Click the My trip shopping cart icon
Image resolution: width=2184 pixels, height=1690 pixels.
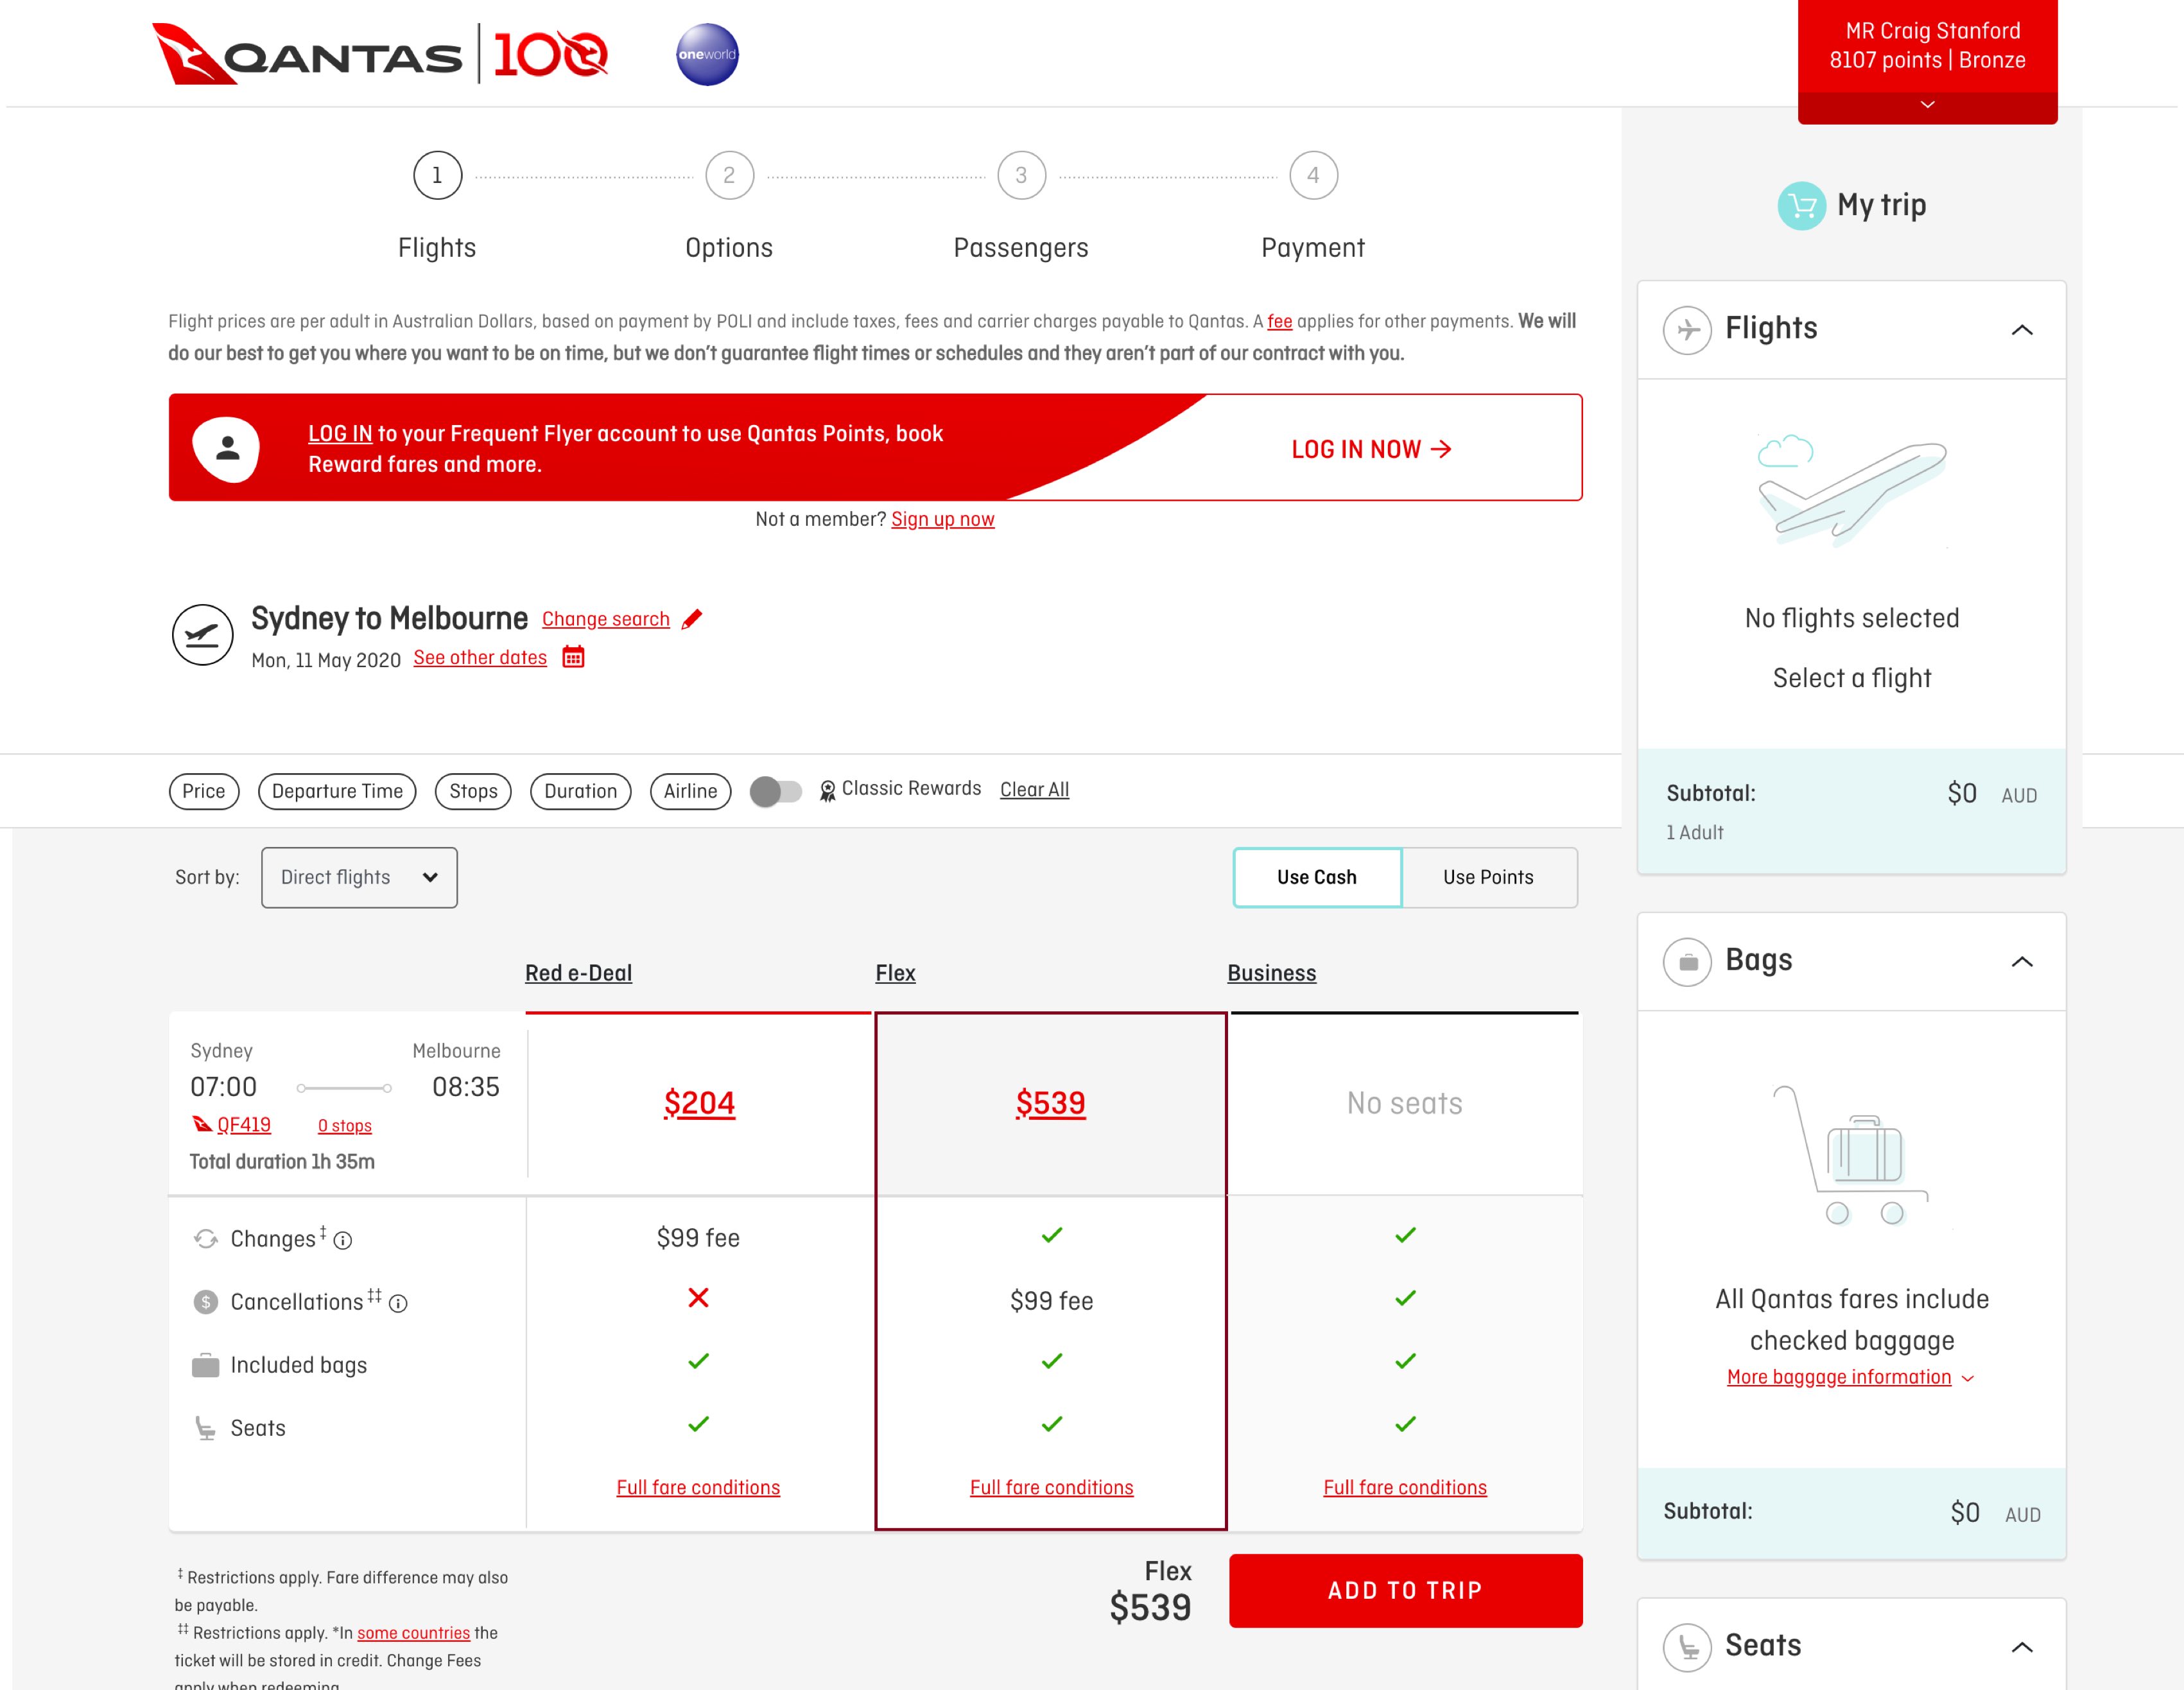(x=1801, y=206)
